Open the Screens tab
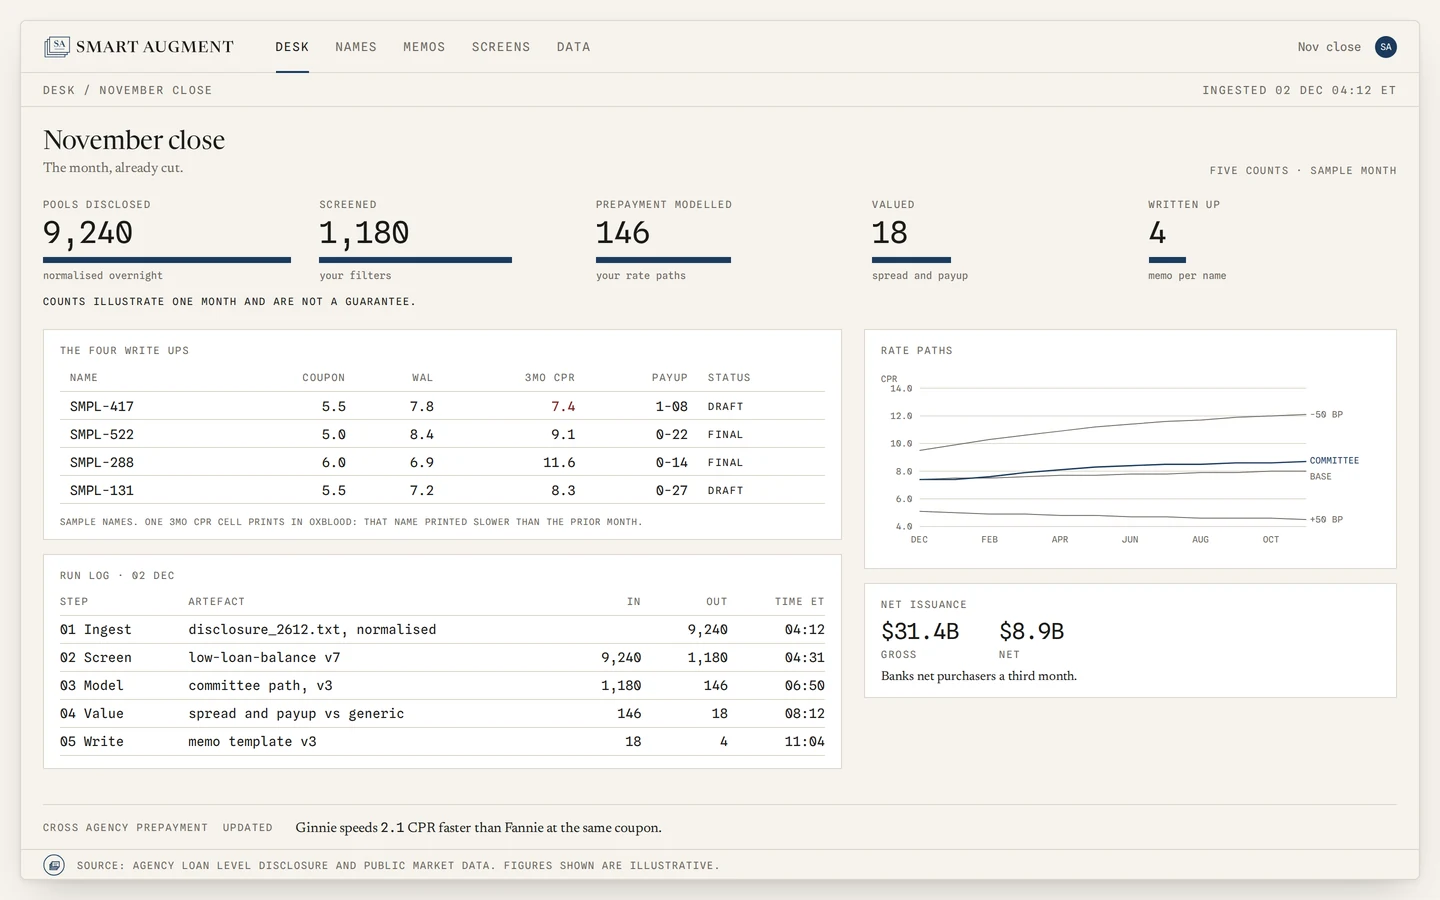The width and height of the screenshot is (1440, 900). point(501,47)
